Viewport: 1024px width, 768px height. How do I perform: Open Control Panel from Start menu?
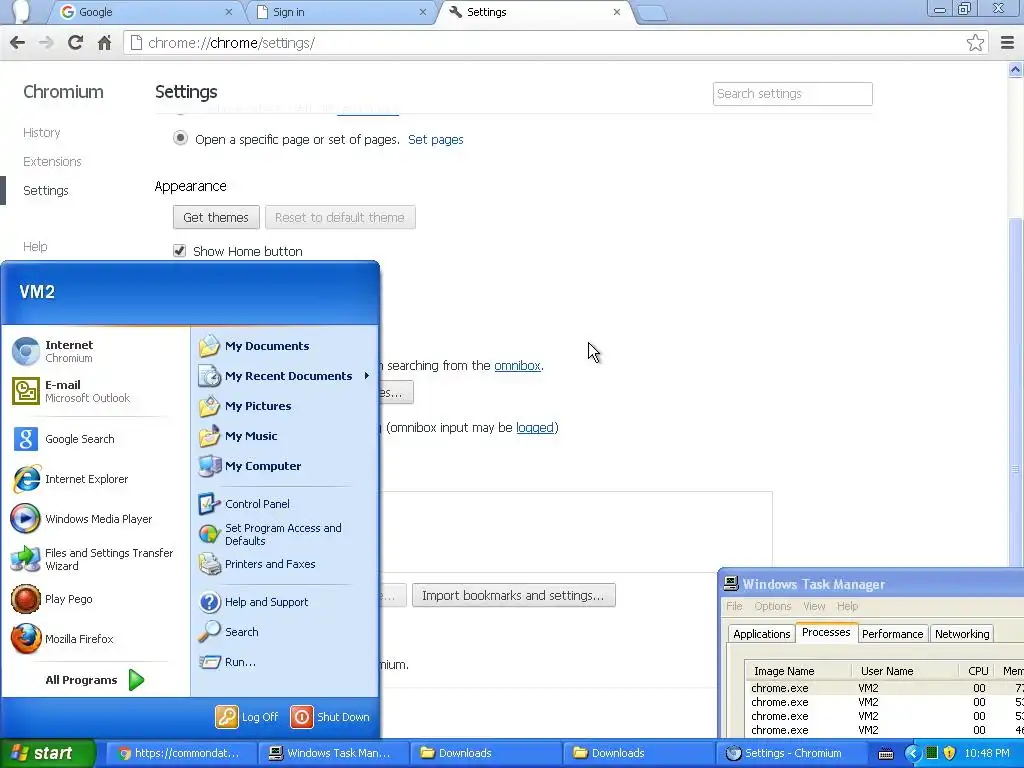(285, 504)
